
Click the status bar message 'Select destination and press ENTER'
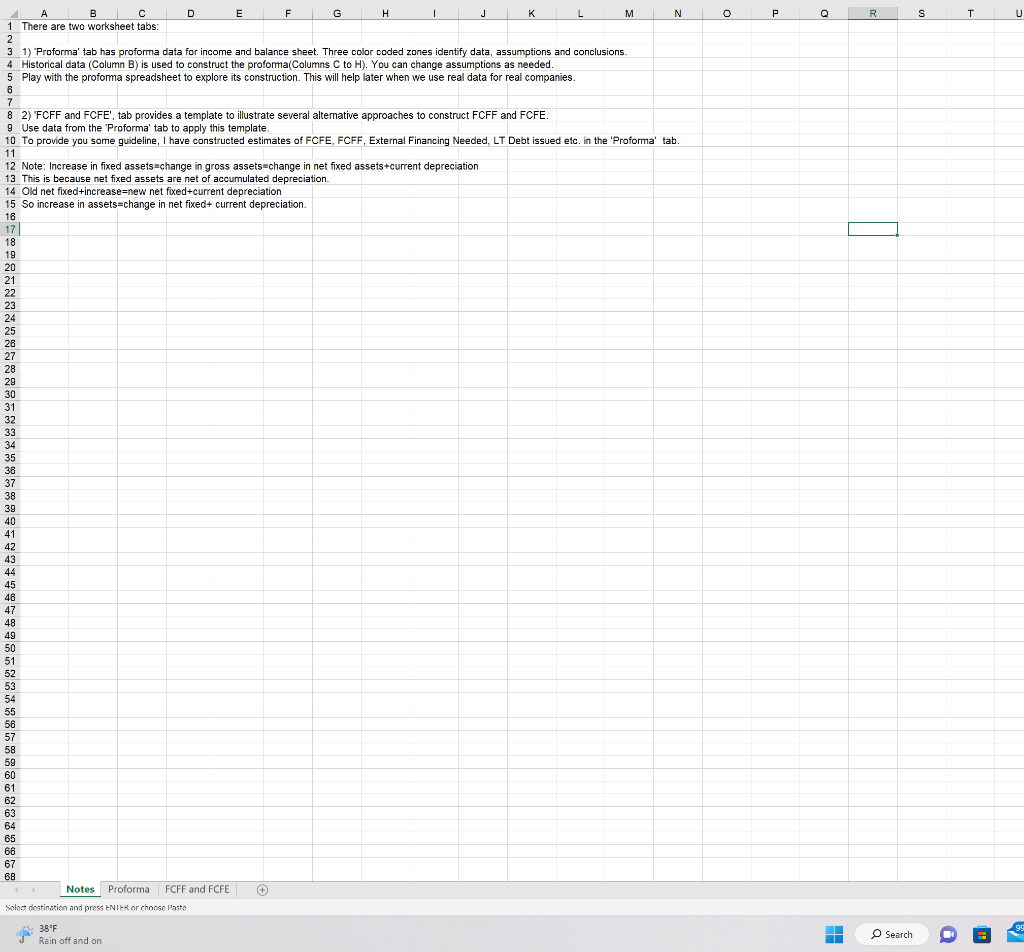pyautogui.click(x=96, y=908)
